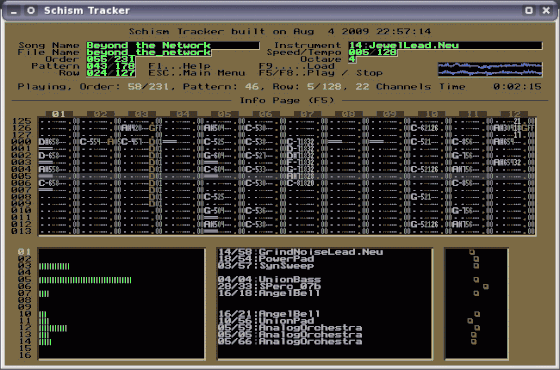Click channel 05 green volume bar
The height and width of the screenshot is (370, 560).
pyautogui.click(x=85, y=280)
